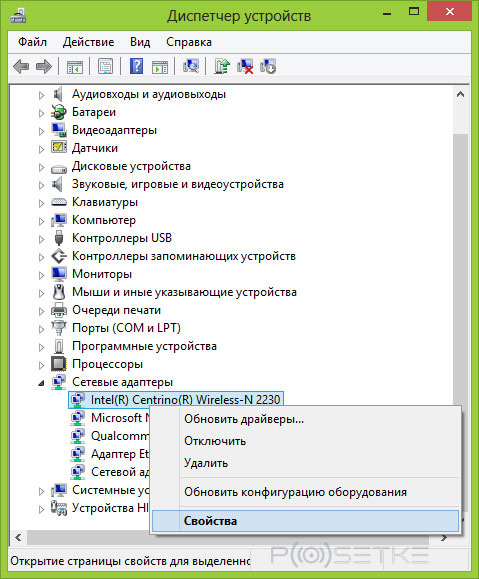The image size is (479, 579).
Task: Click Show/Hide console tree toolbar icon
Action: (x=75, y=66)
